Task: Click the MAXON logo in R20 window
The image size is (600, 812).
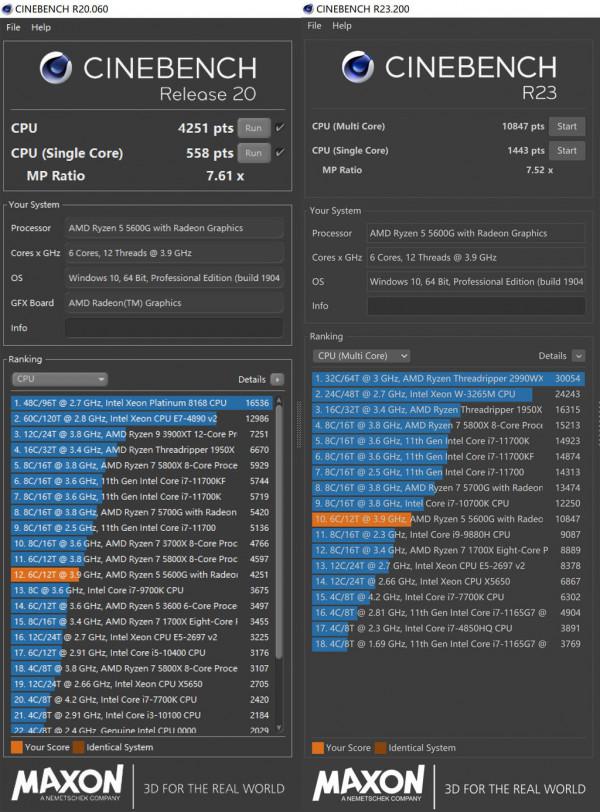Action: pos(67,784)
